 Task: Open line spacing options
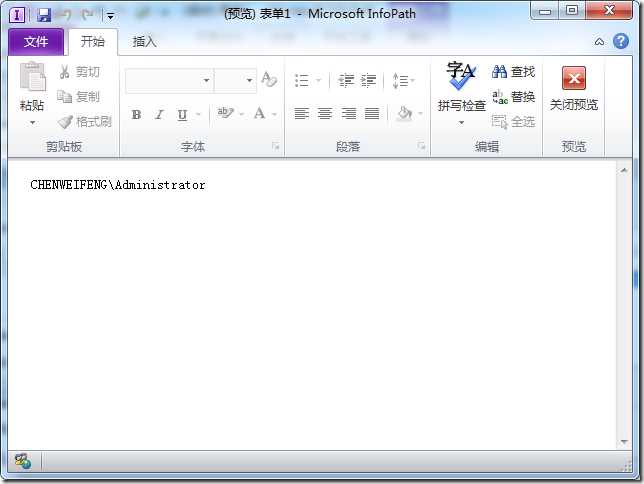coord(403,80)
